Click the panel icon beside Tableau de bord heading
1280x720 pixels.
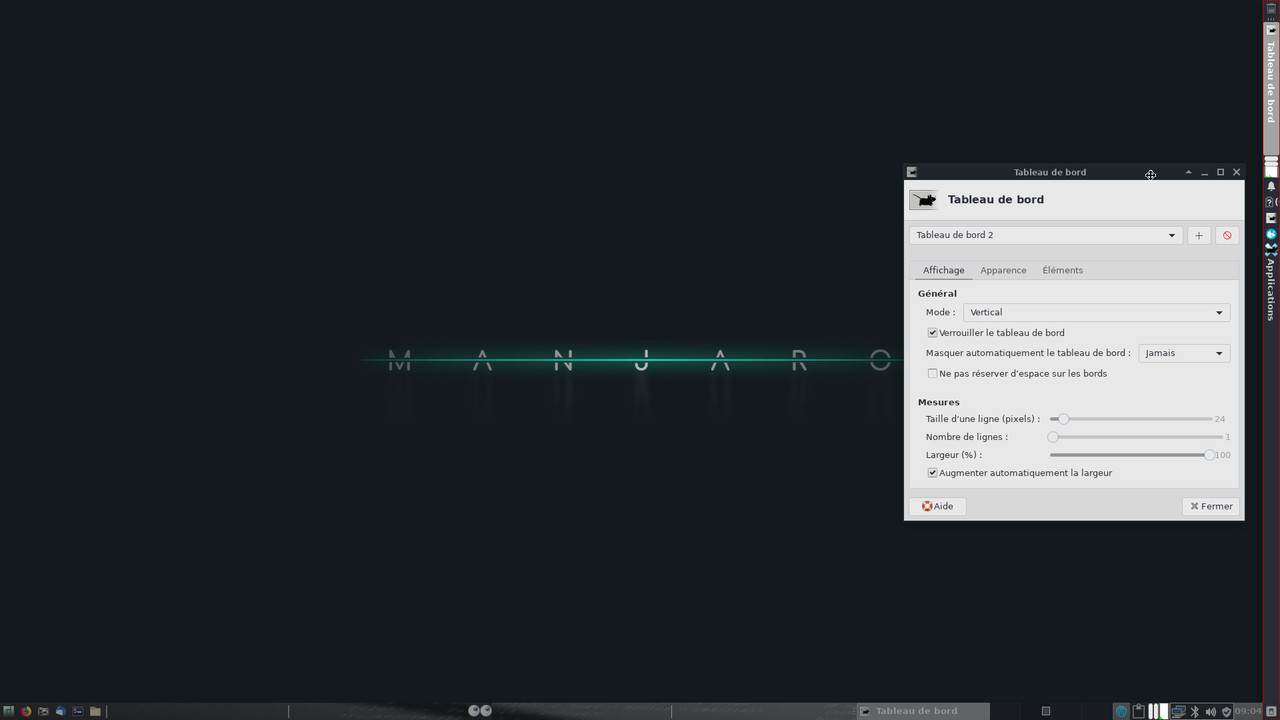(923, 200)
